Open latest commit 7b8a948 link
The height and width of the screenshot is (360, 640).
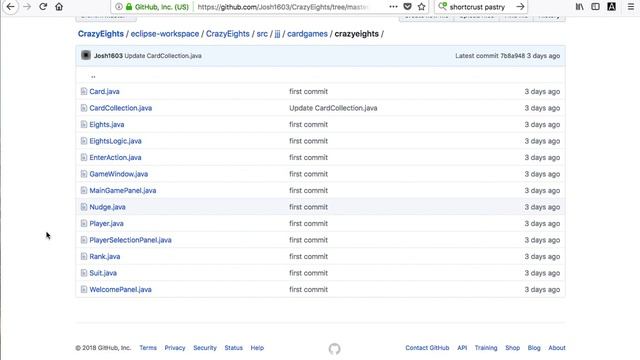pyautogui.click(x=513, y=56)
